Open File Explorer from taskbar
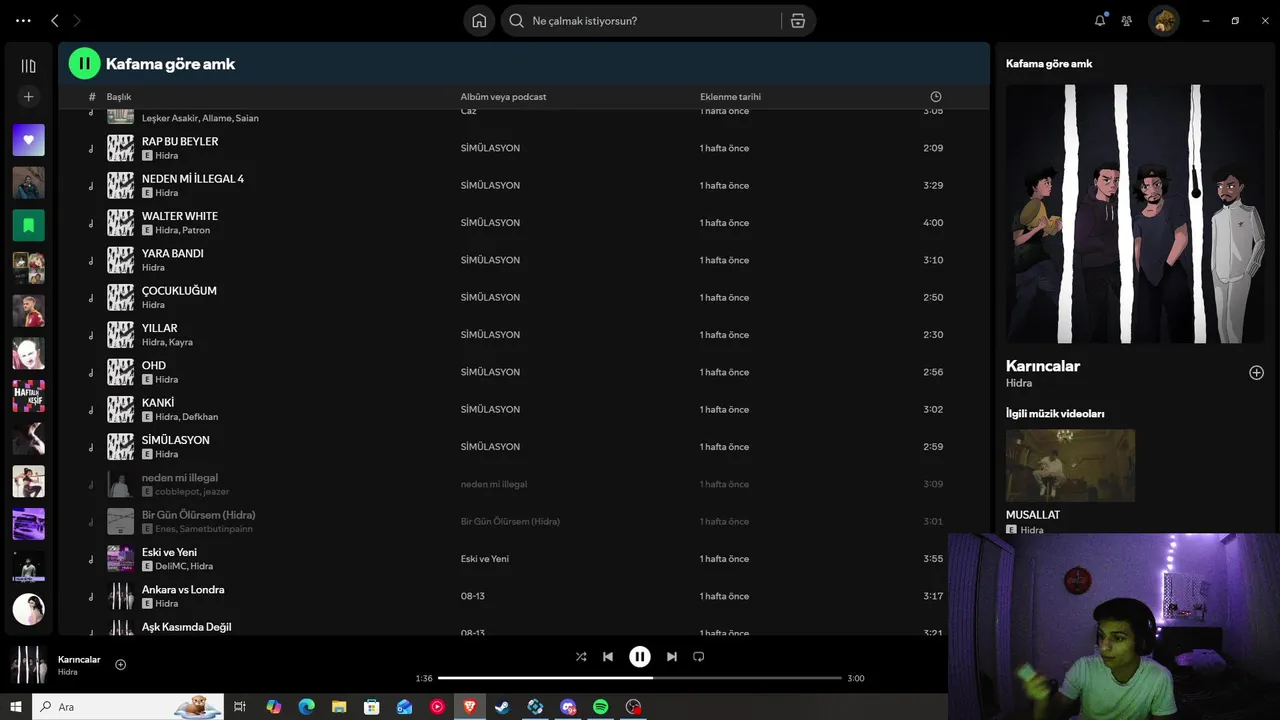The height and width of the screenshot is (720, 1280). pyautogui.click(x=339, y=707)
